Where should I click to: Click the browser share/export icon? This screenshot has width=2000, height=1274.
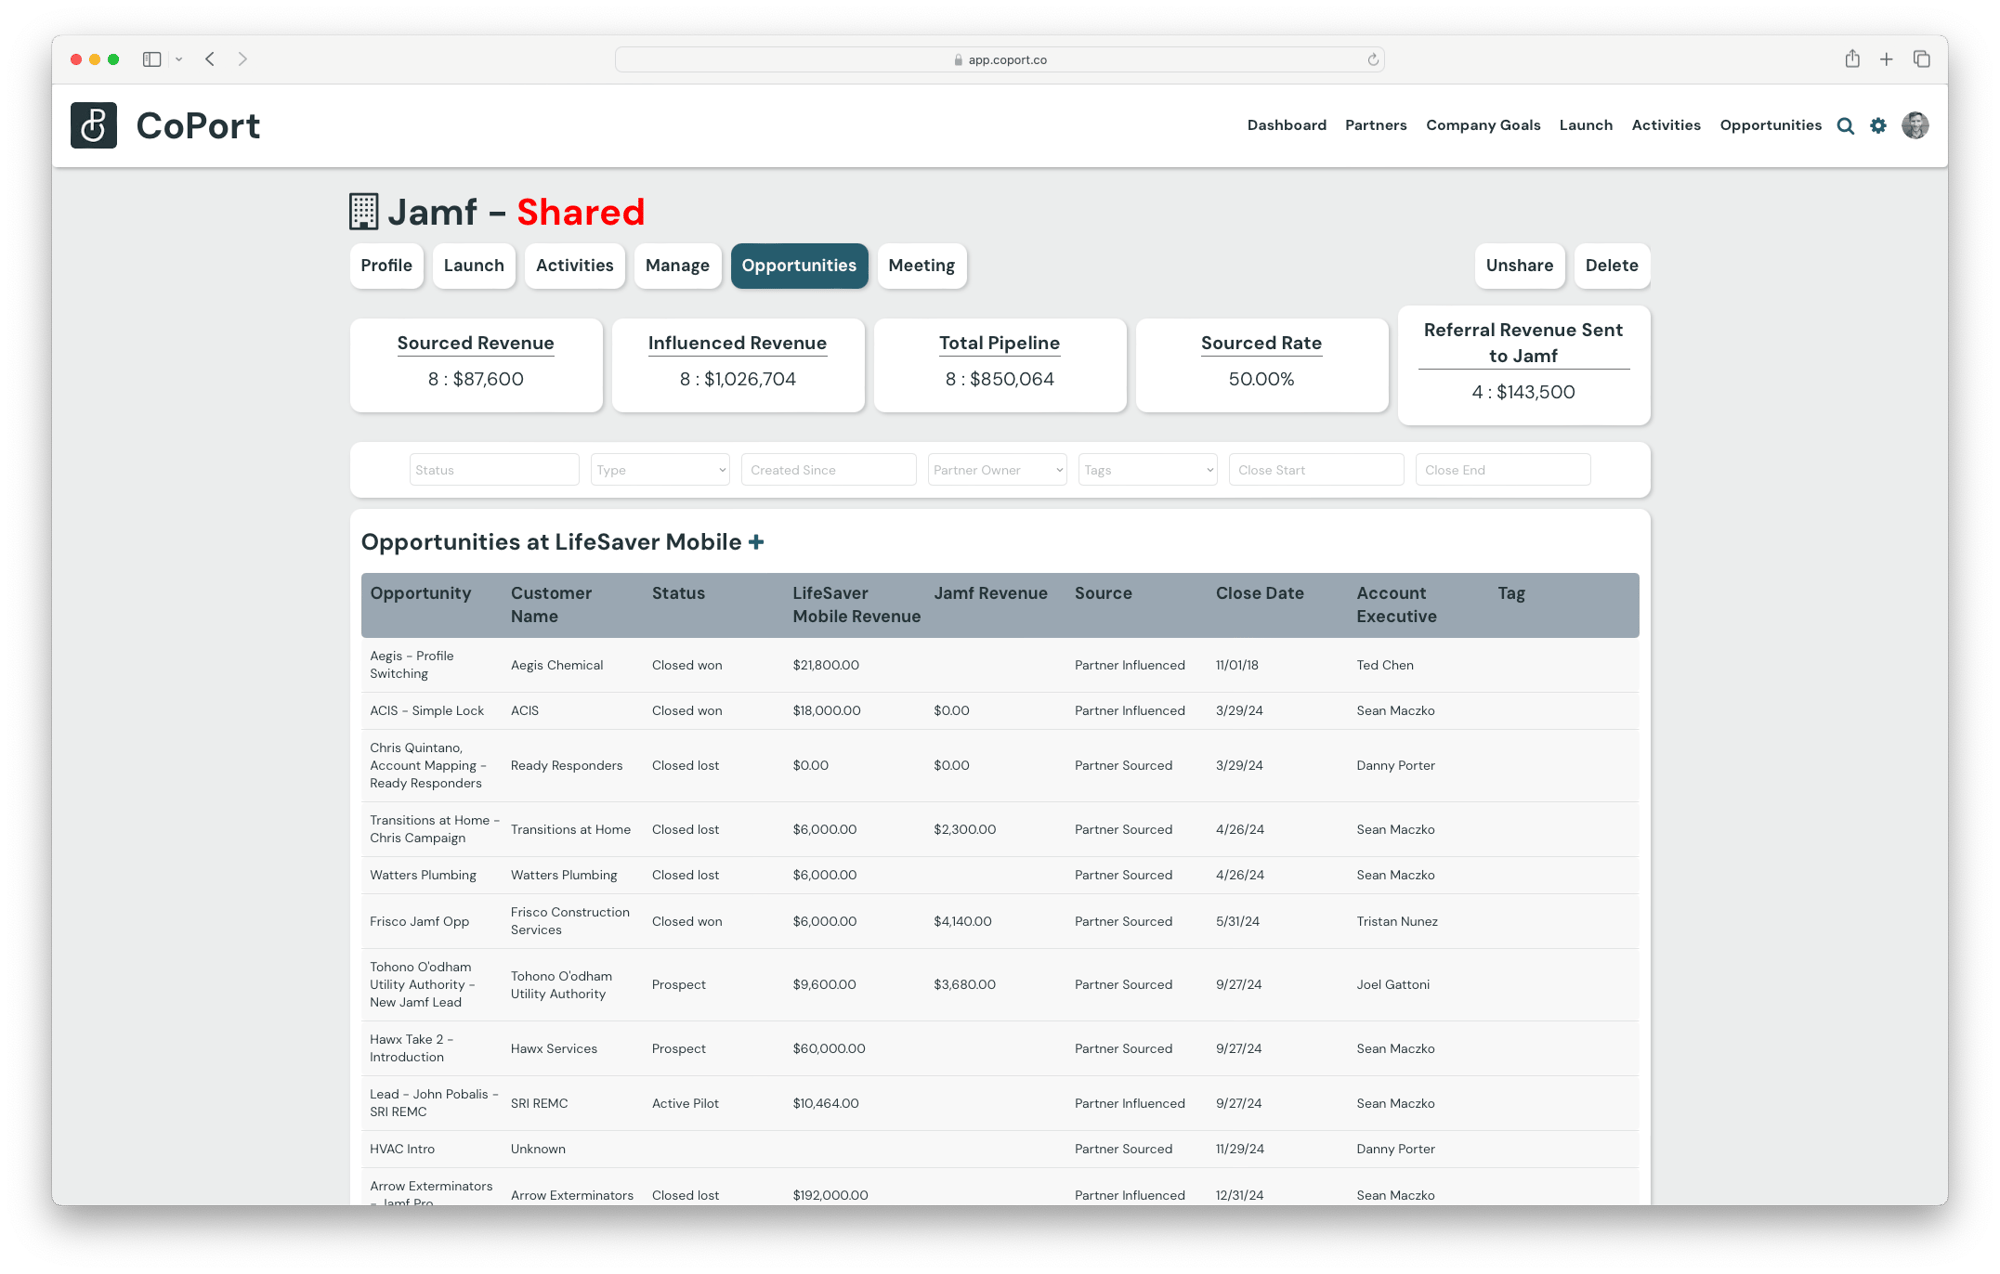[1850, 58]
